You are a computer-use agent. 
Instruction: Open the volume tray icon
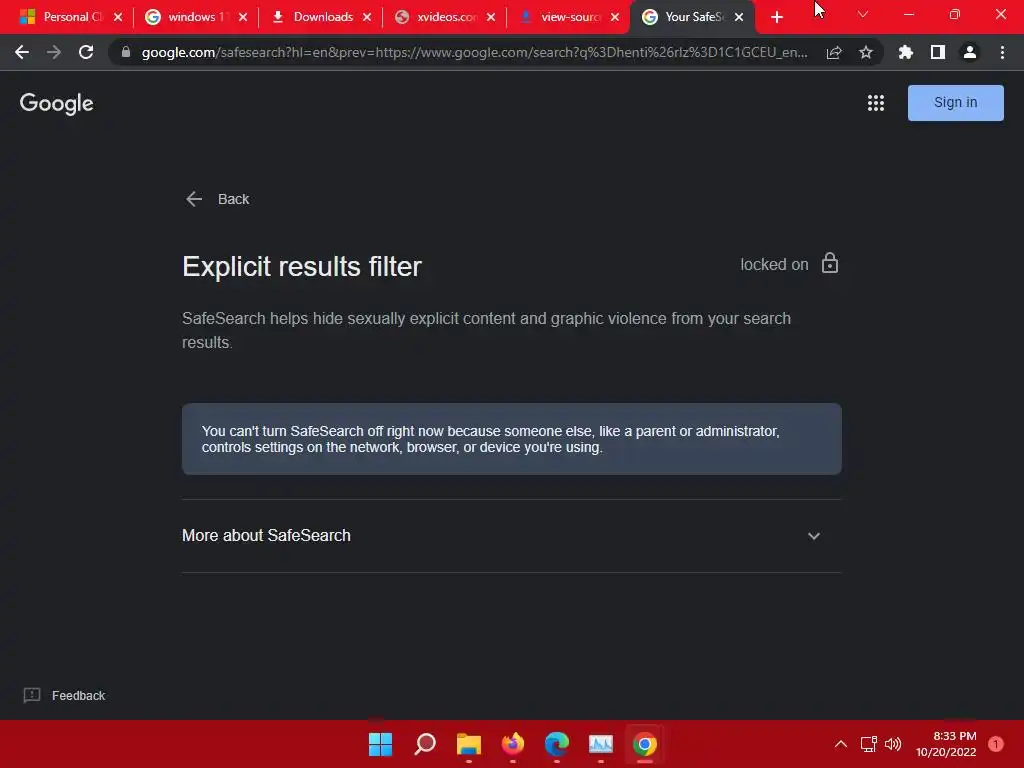[x=893, y=744]
